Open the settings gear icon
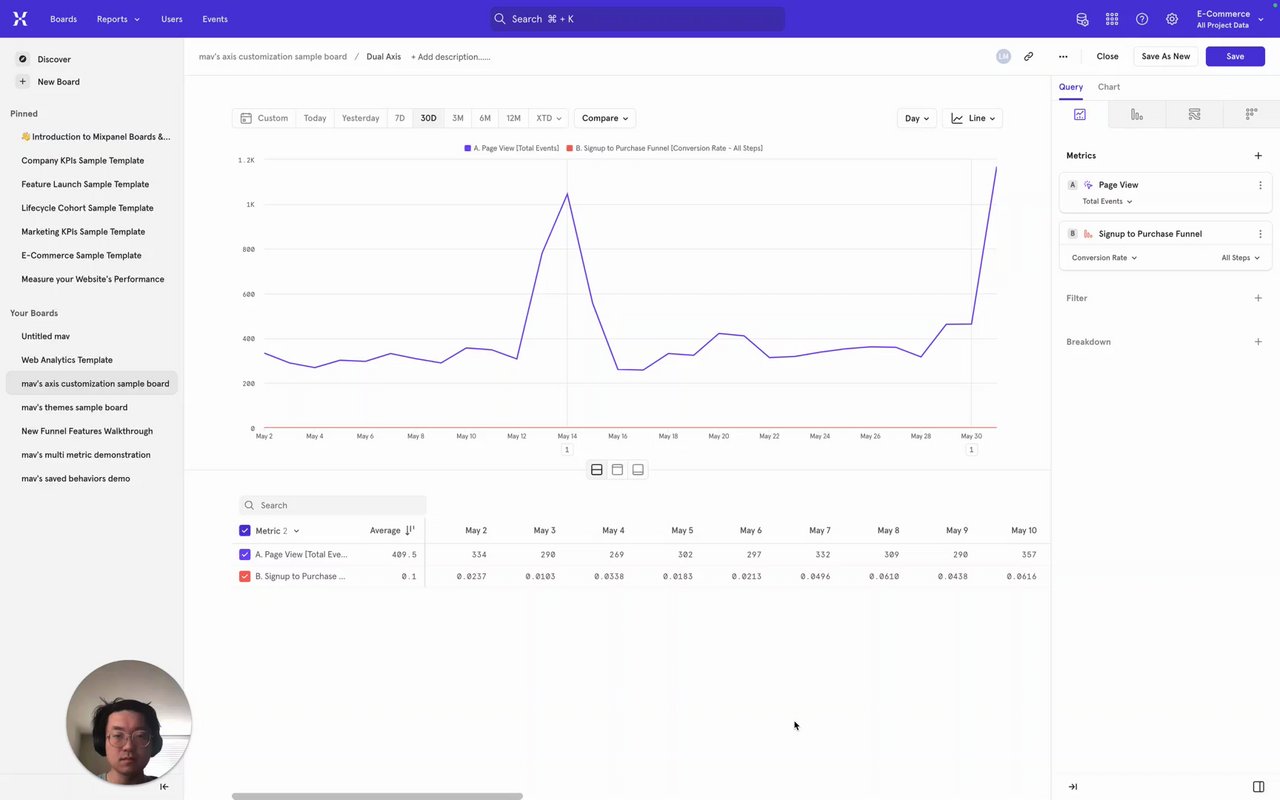The image size is (1280, 800). coord(1172,19)
